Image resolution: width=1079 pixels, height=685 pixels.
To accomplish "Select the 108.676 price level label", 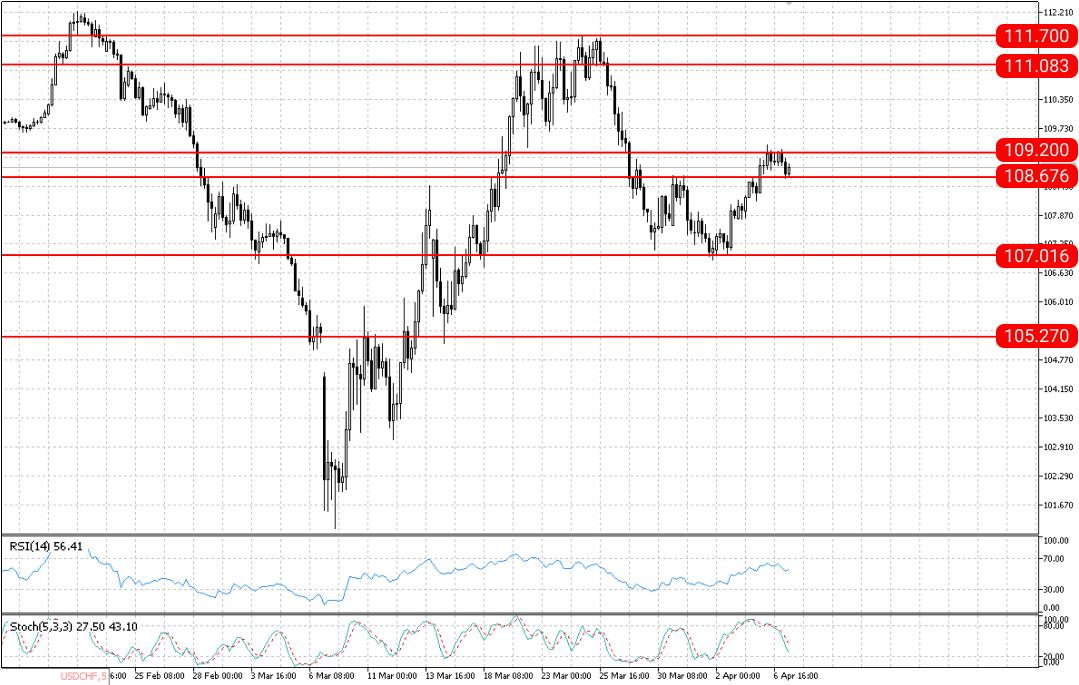I will click(1037, 176).
